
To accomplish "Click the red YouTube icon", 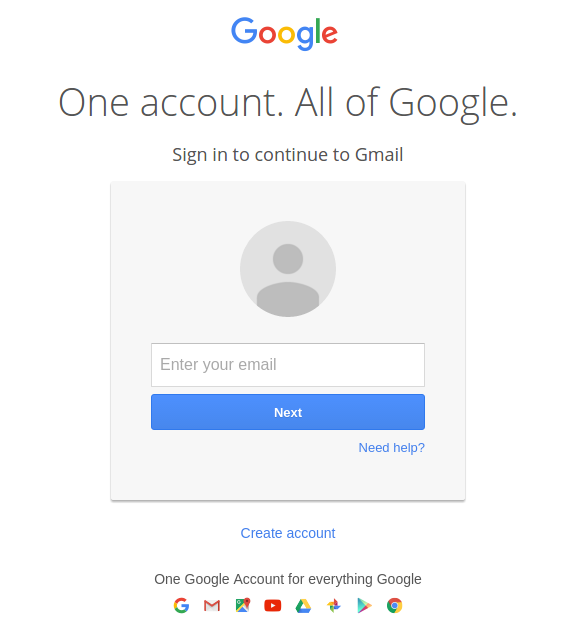I will pos(273,606).
